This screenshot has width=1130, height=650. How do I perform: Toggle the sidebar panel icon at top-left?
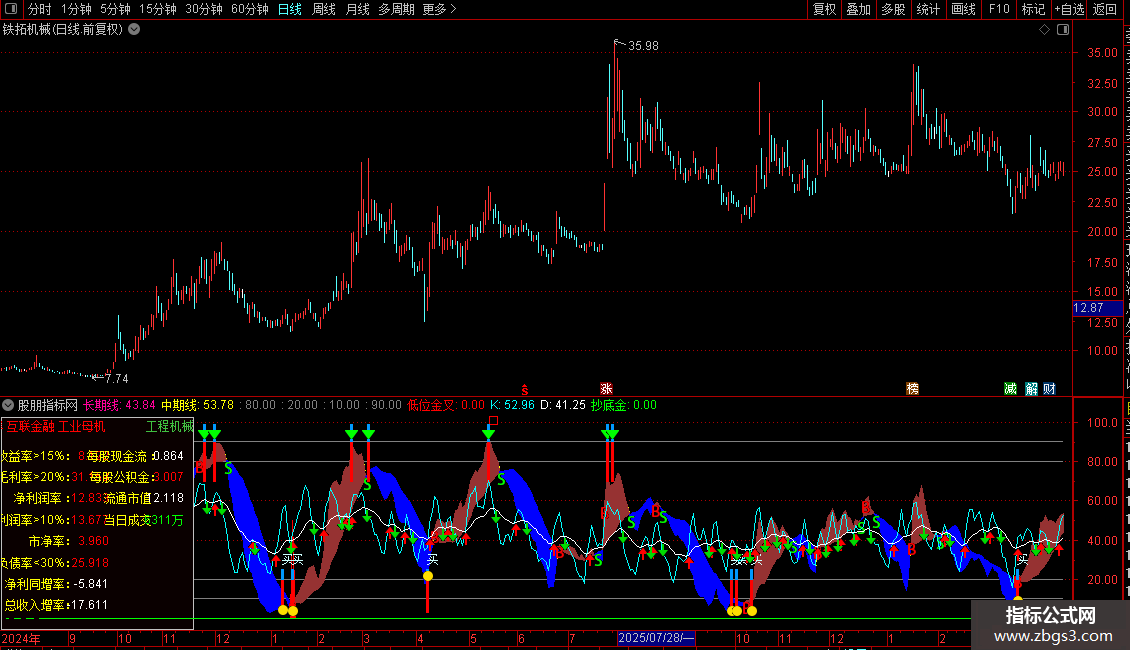[x=11, y=9]
